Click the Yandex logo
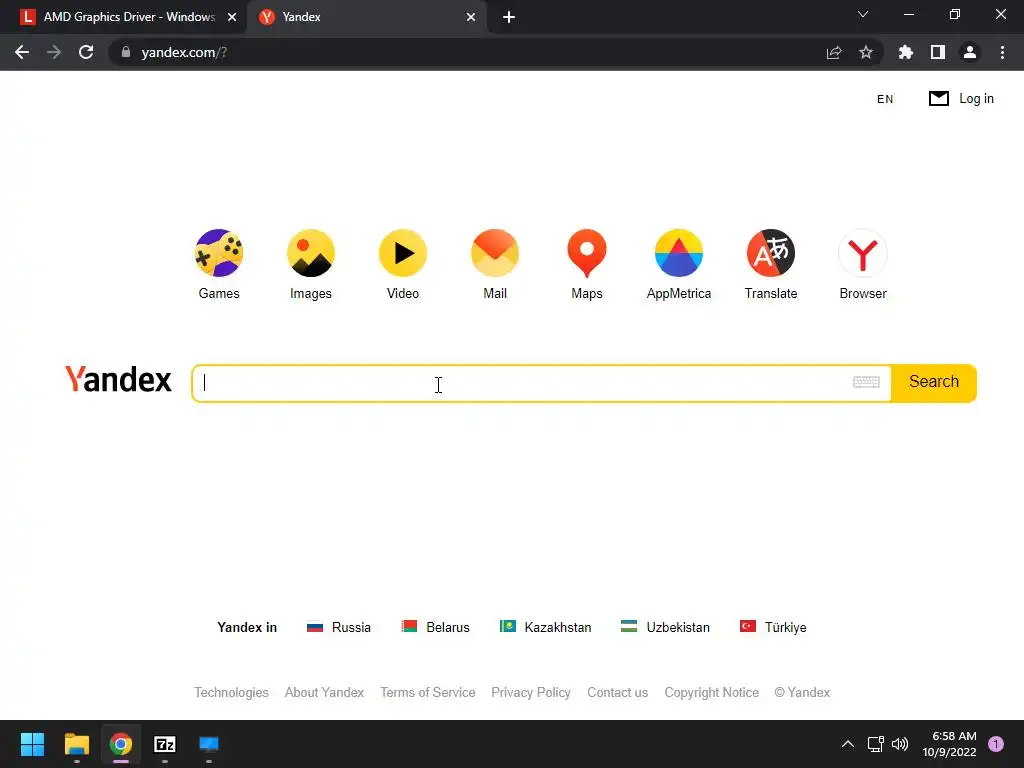The image size is (1024, 768). click(x=118, y=379)
